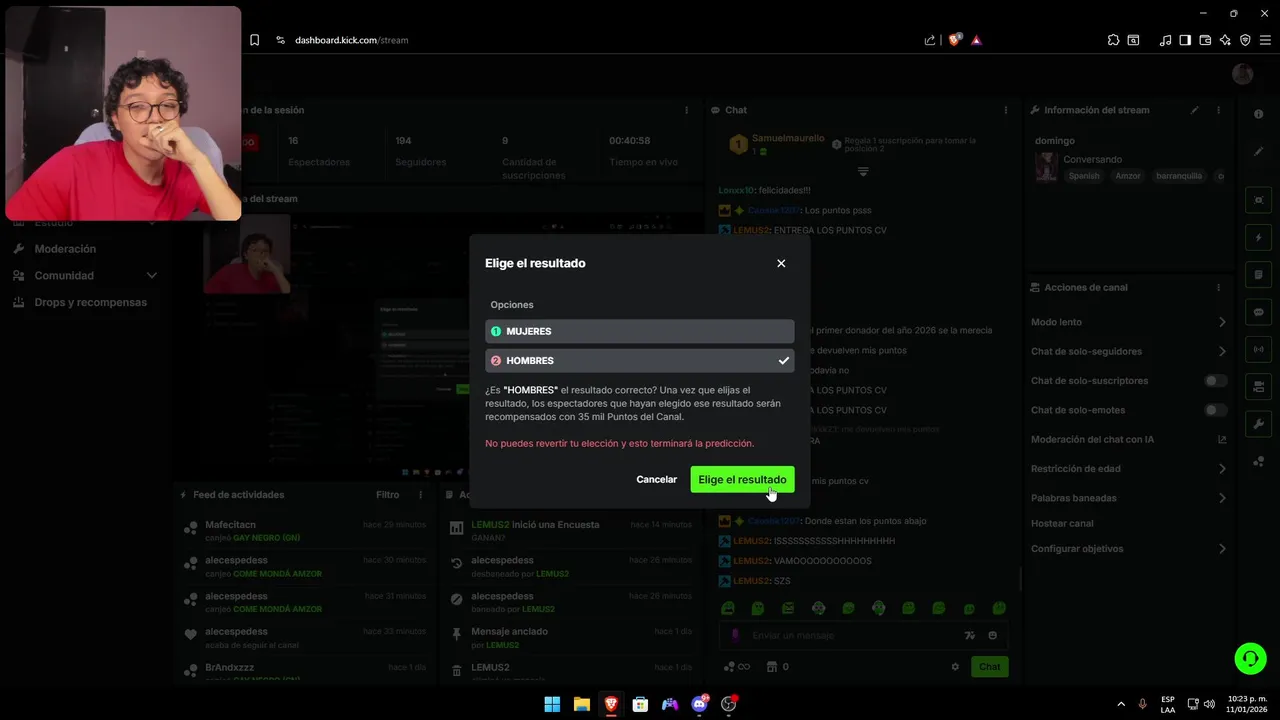The height and width of the screenshot is (720, 1280).
Task: Edit stream info with the pencil icon
Action: pyautogui.click(x=1194, y=110)
